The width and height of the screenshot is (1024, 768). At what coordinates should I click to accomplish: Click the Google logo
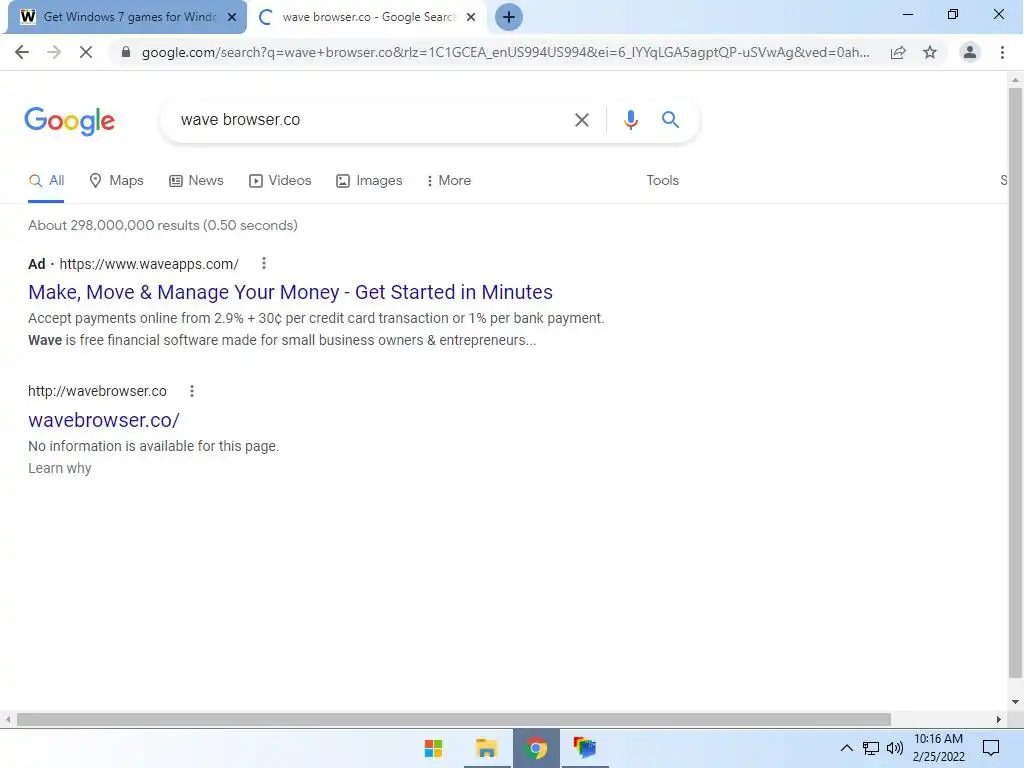click(69, 121)
